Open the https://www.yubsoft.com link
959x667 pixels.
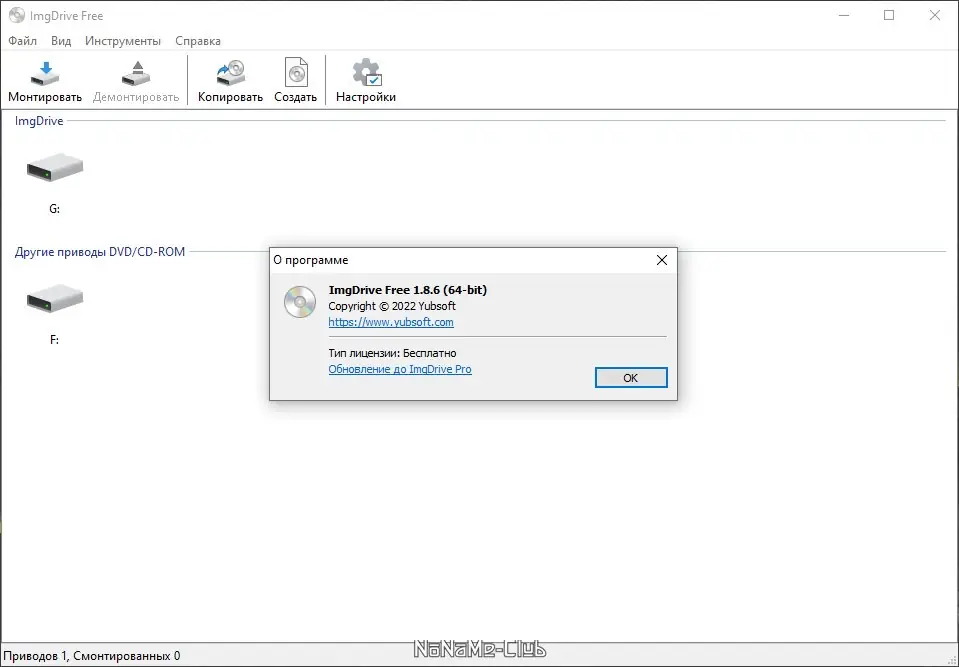click(x=391, y=322)
